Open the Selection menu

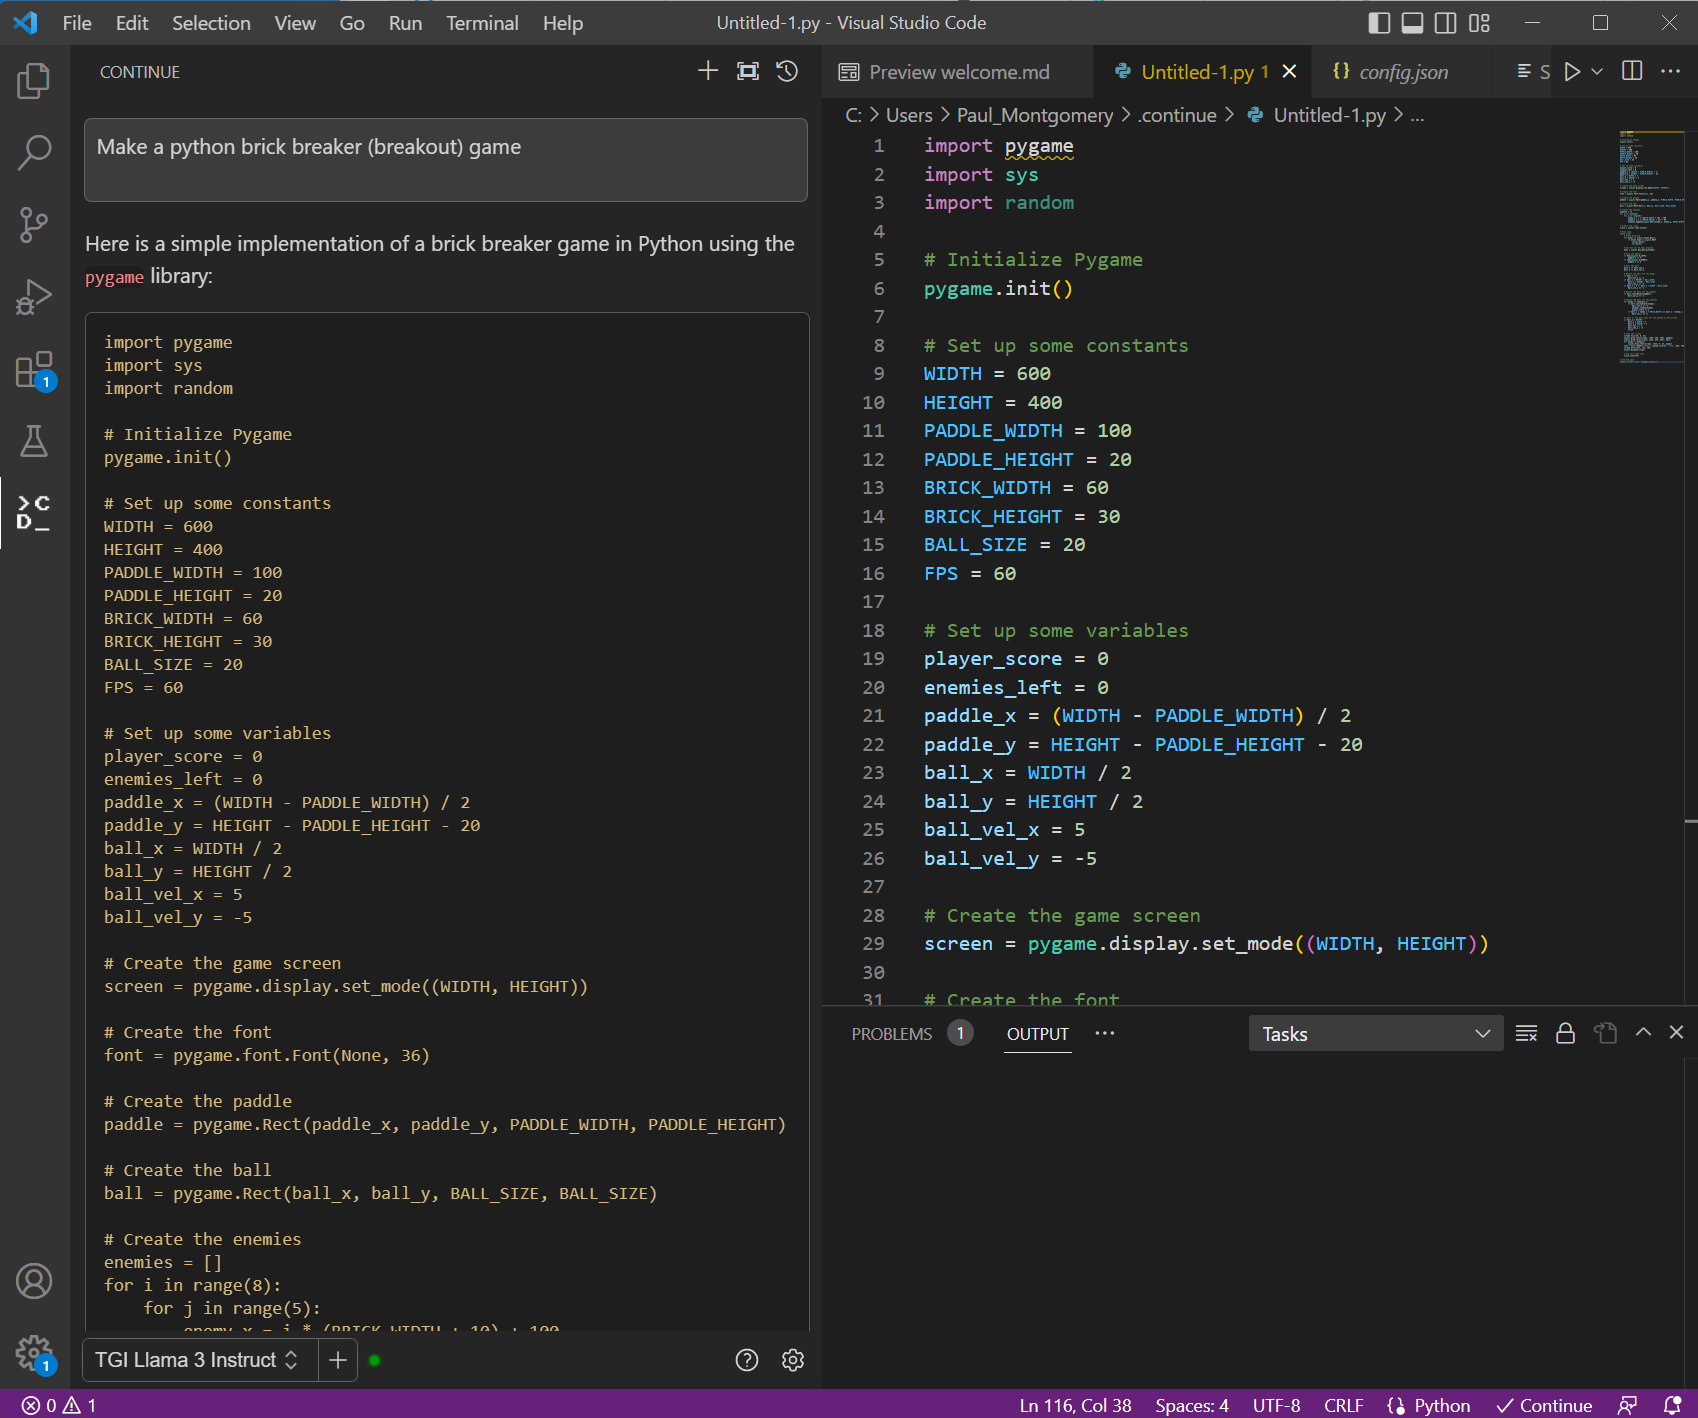[211, 23]
